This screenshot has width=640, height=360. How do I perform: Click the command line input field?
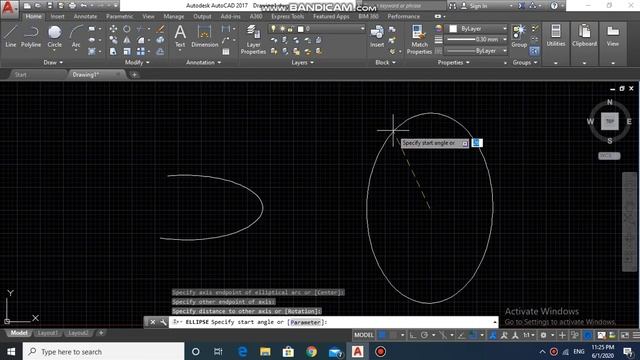[333, 322]
